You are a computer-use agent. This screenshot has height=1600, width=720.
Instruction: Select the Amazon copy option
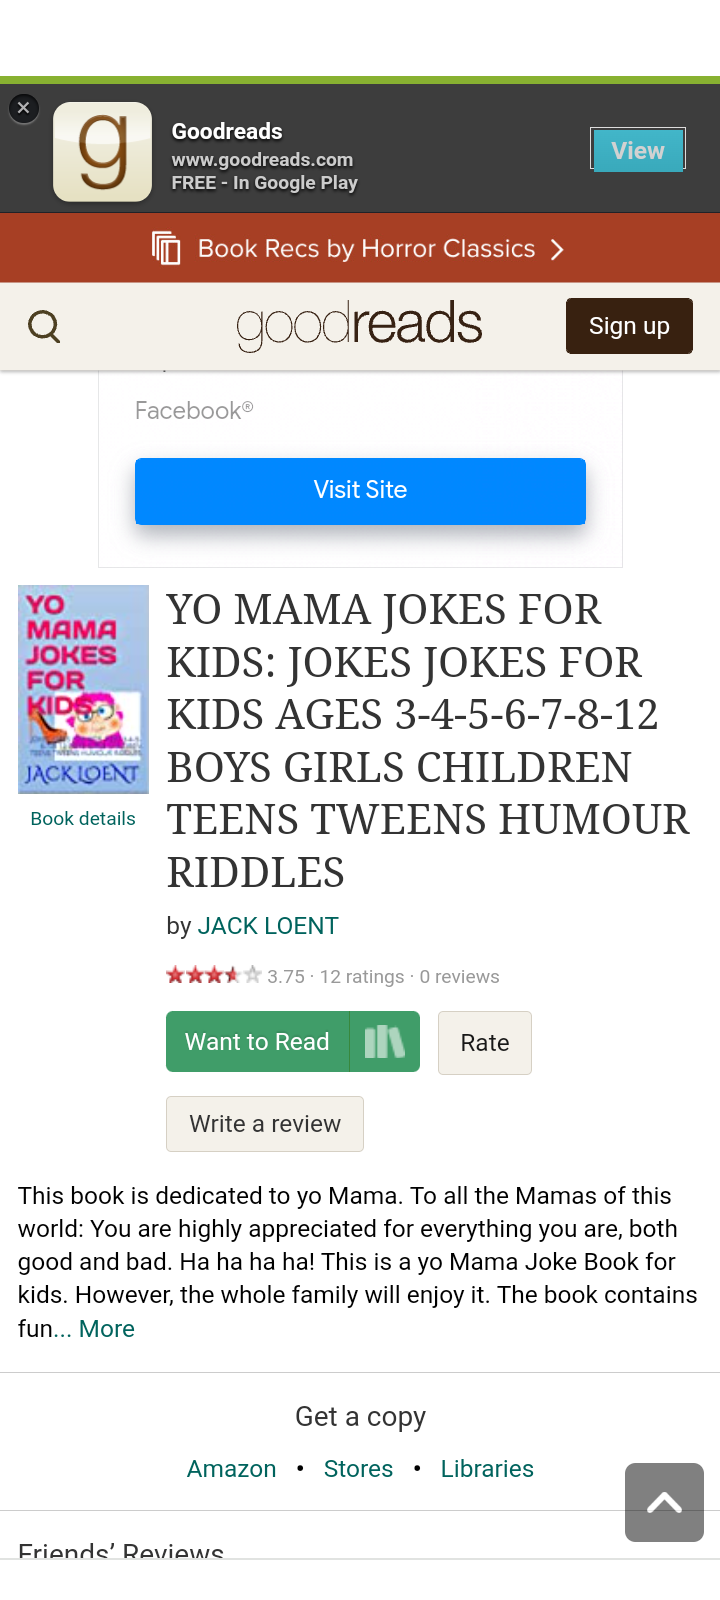point(232,1469)
